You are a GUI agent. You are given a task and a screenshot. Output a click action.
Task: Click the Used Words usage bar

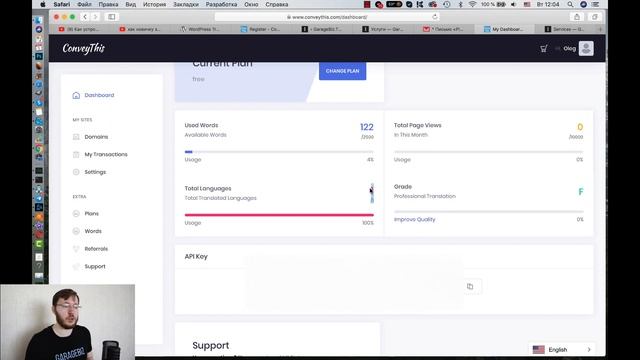pos(279,152)
